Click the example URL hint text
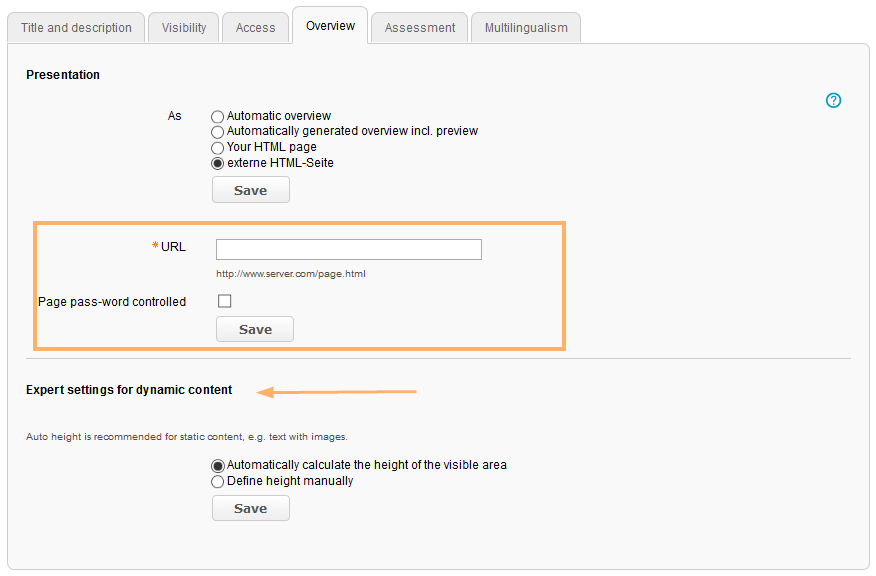The width and height of the screenshot is (876, 576). click(x=290, y=273)
